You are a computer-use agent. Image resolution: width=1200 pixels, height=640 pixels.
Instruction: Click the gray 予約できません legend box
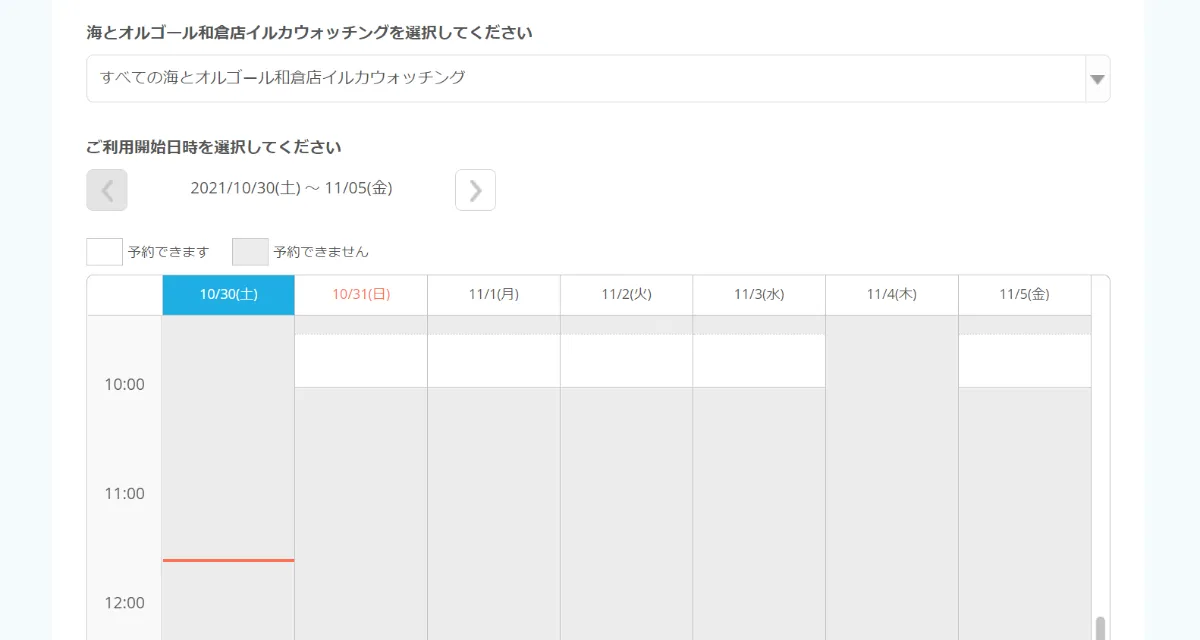(x=249, y=251)
